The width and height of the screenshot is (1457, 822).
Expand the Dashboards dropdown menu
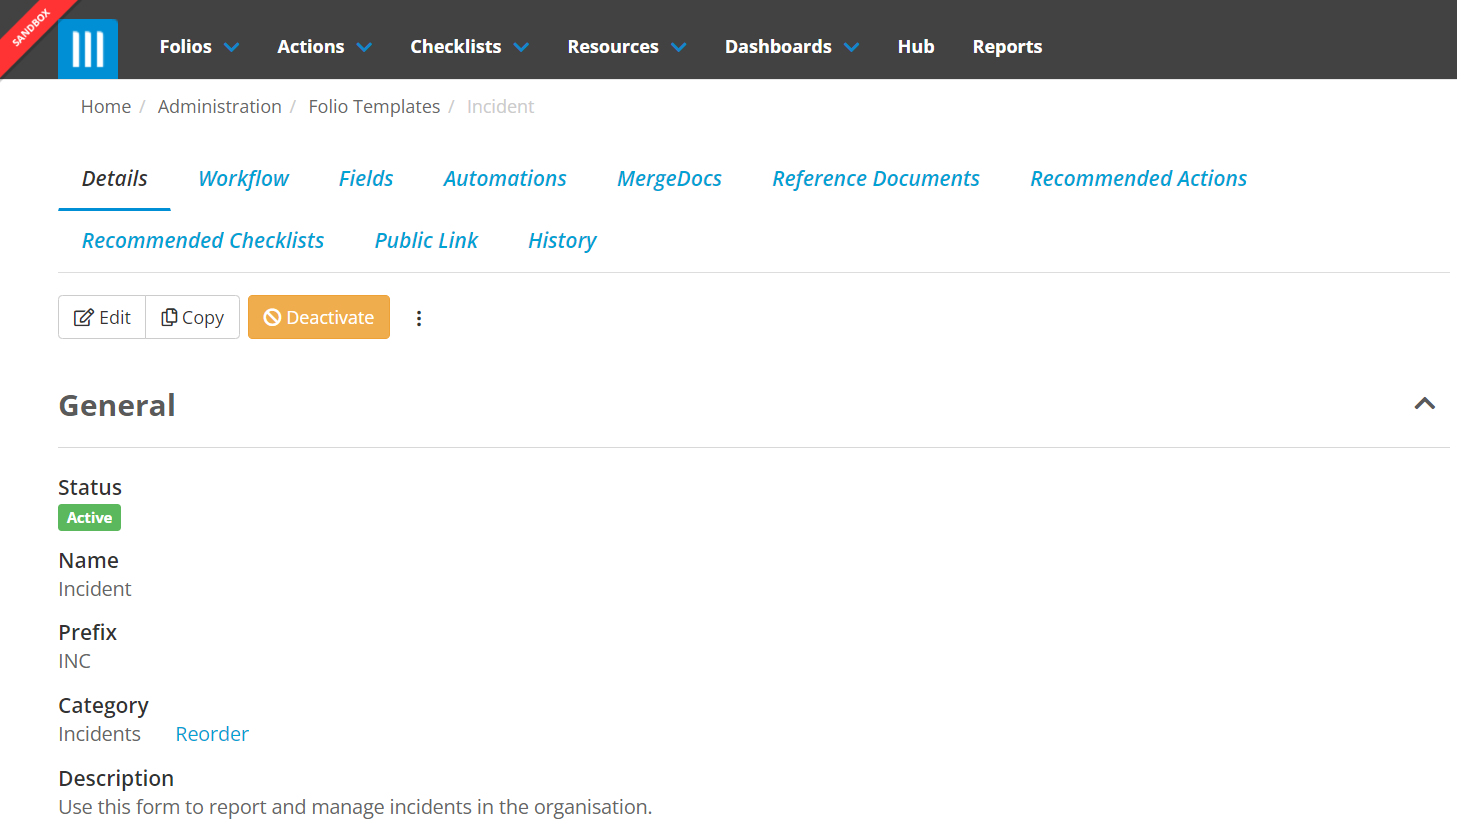tap(791, 47)
